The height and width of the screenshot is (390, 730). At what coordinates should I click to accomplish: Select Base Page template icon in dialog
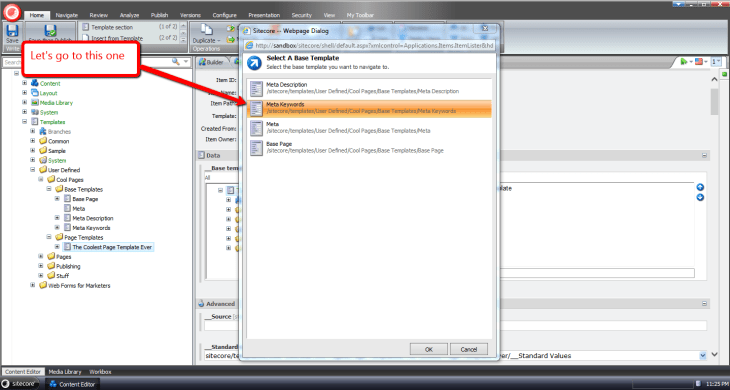(257, 148)
